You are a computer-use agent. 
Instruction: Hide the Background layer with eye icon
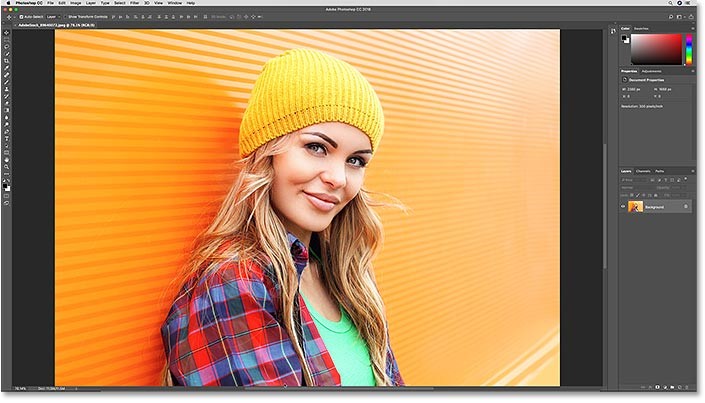click(623, 206)
